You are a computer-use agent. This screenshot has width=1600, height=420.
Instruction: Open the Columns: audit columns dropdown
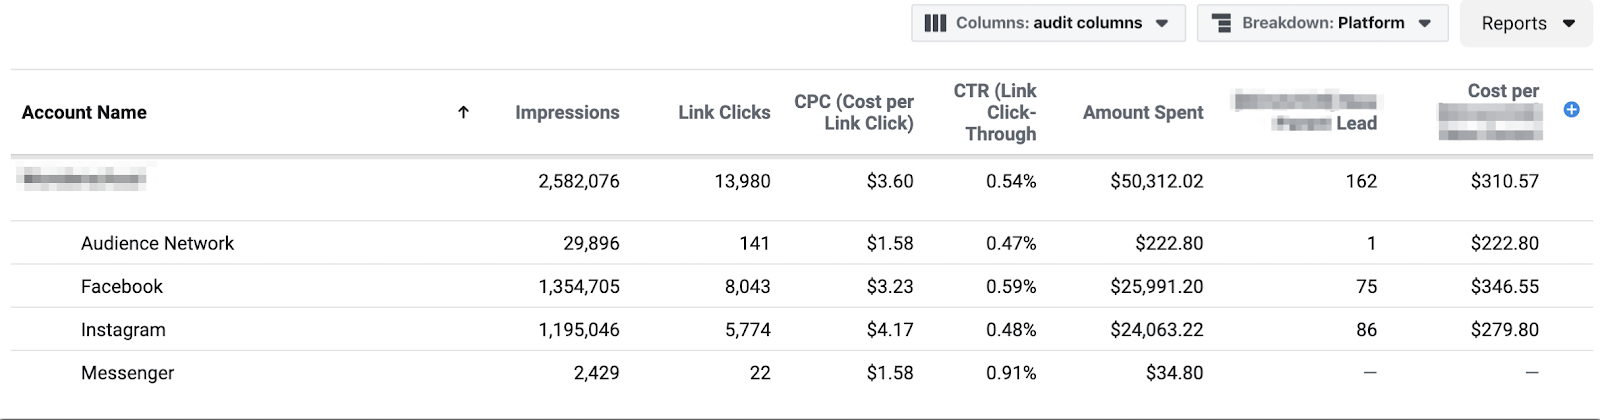[x=1048, y=23]
